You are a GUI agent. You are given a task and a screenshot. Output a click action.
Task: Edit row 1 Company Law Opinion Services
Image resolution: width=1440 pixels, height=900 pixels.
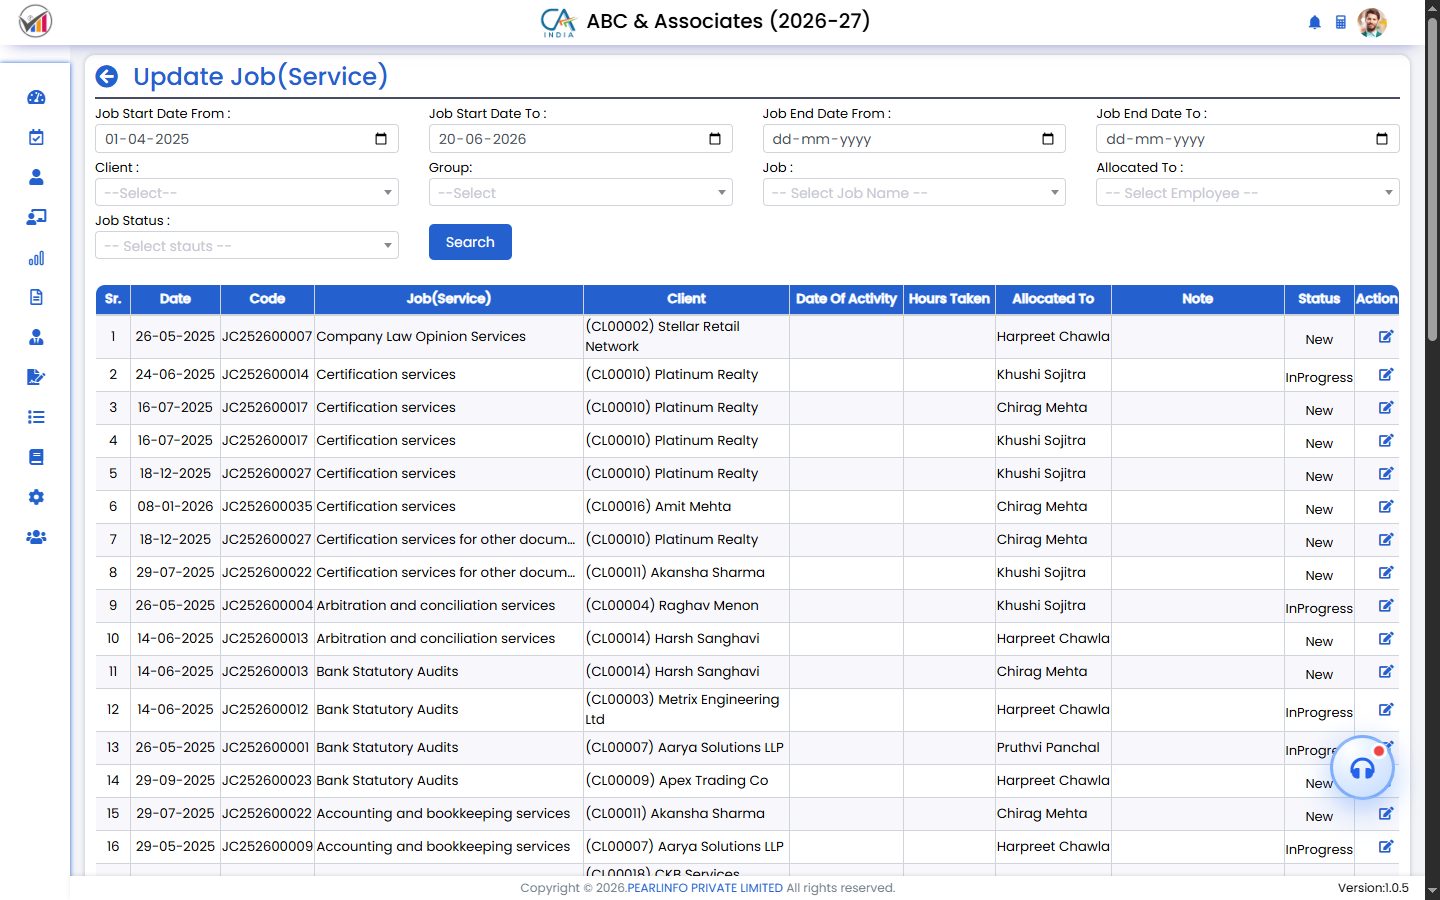click(x=1386, y=336)
